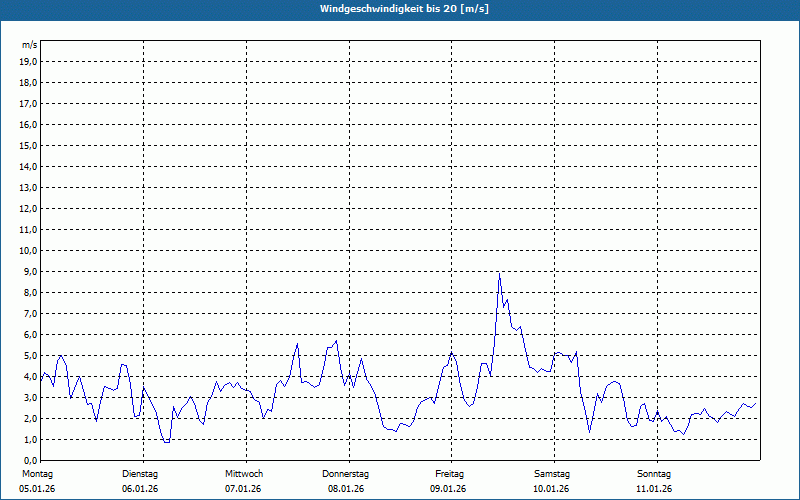Image resolution: width=800 pixels, height=500 pixels.
Task: Select the 'Donnerstag' day label
Action: pyautogui.click(x=346, y=473)
